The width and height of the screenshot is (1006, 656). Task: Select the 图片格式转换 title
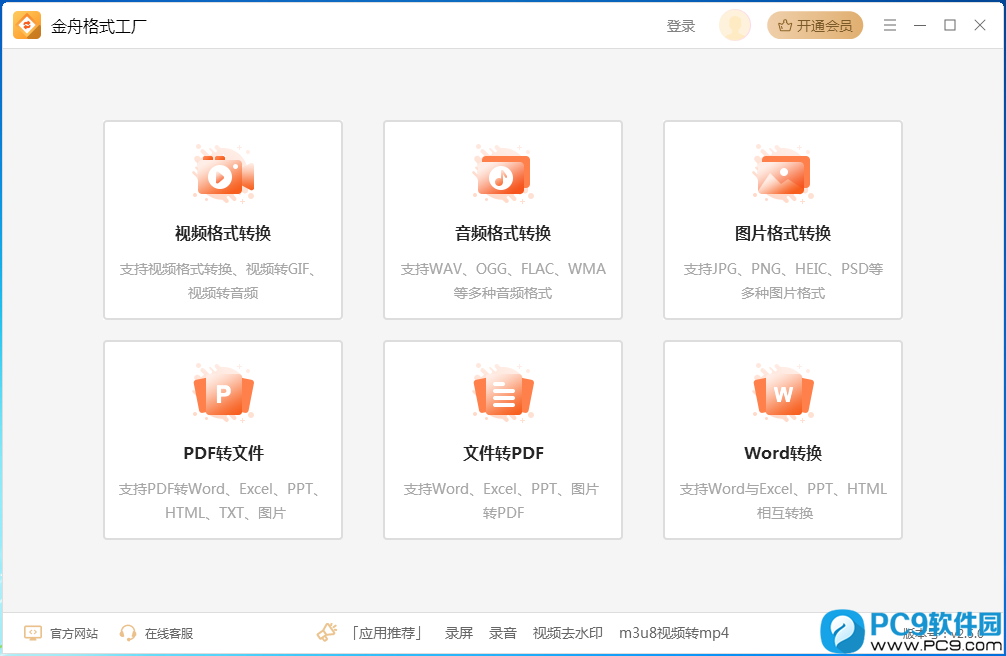coord(783,233)
